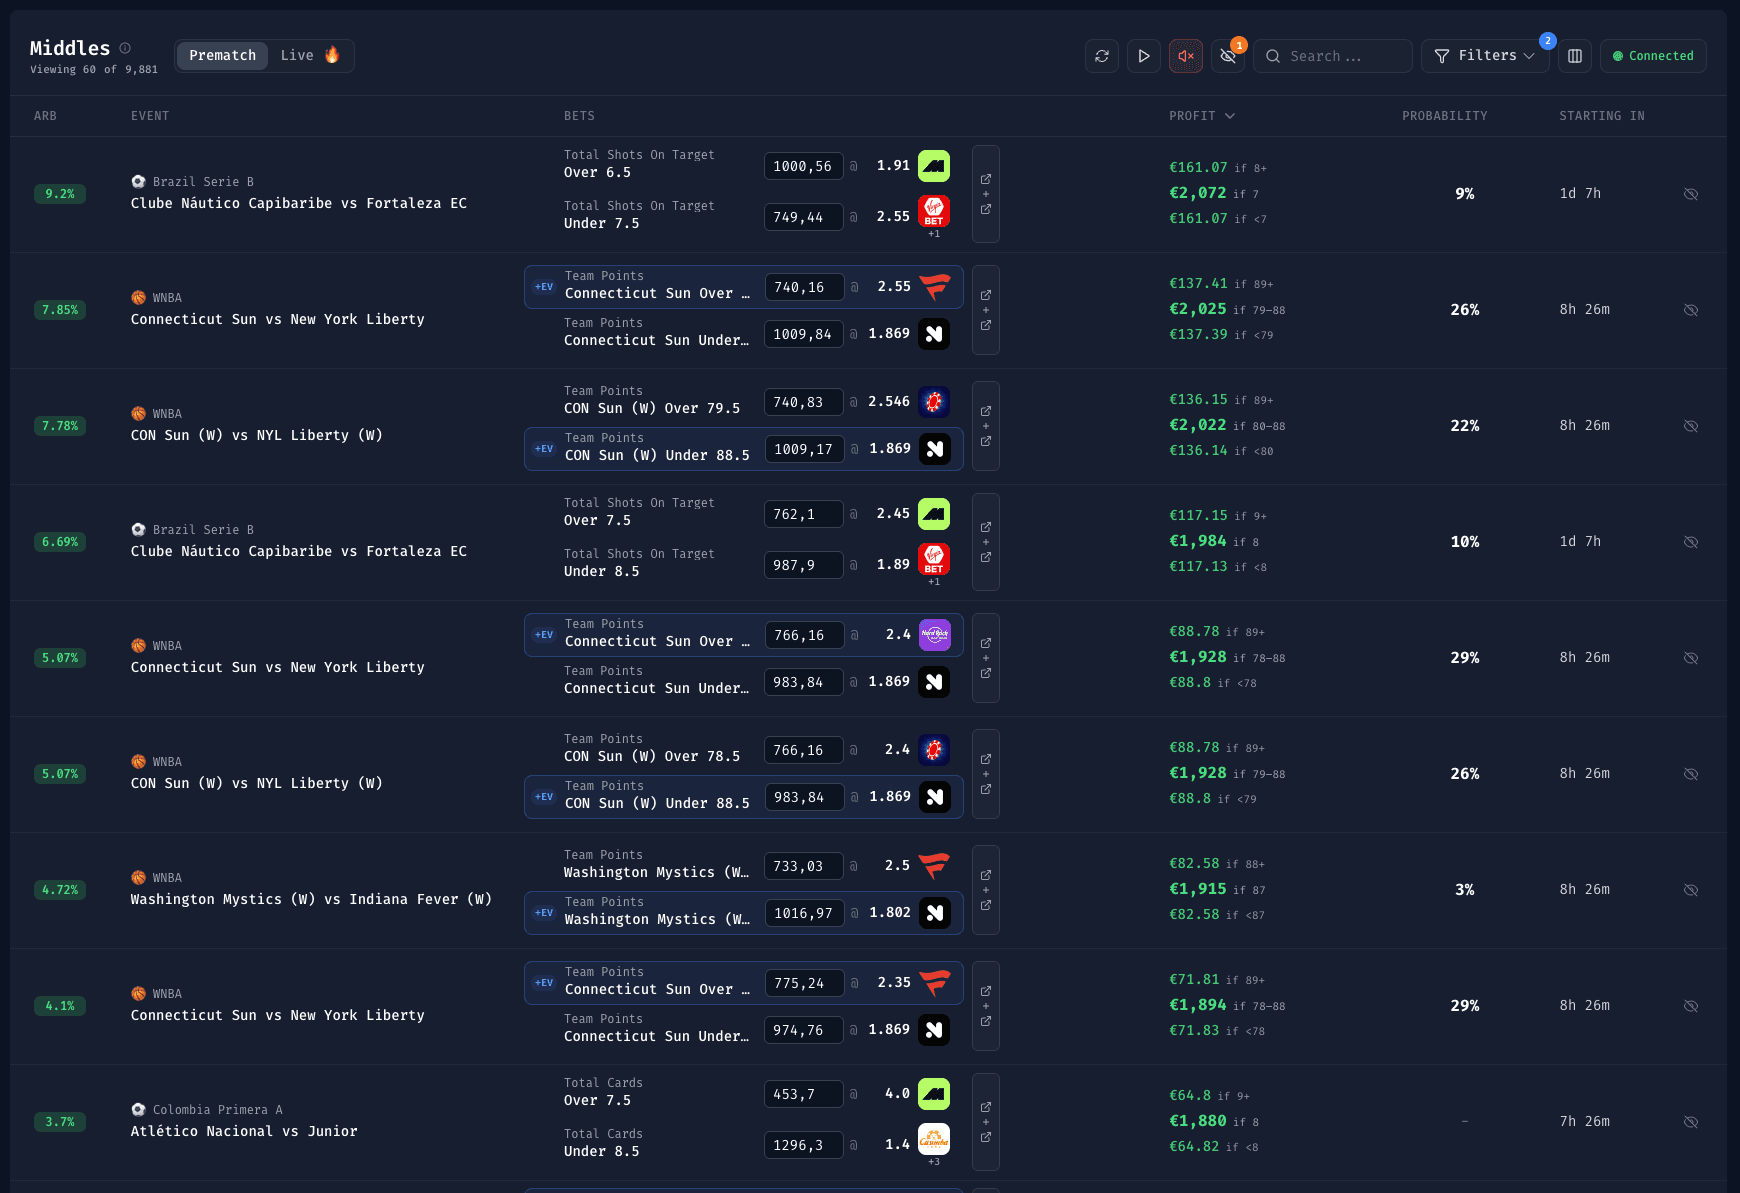Click into the Search field
This screenshot has height=1193, width=1740.
[1333, 56]
